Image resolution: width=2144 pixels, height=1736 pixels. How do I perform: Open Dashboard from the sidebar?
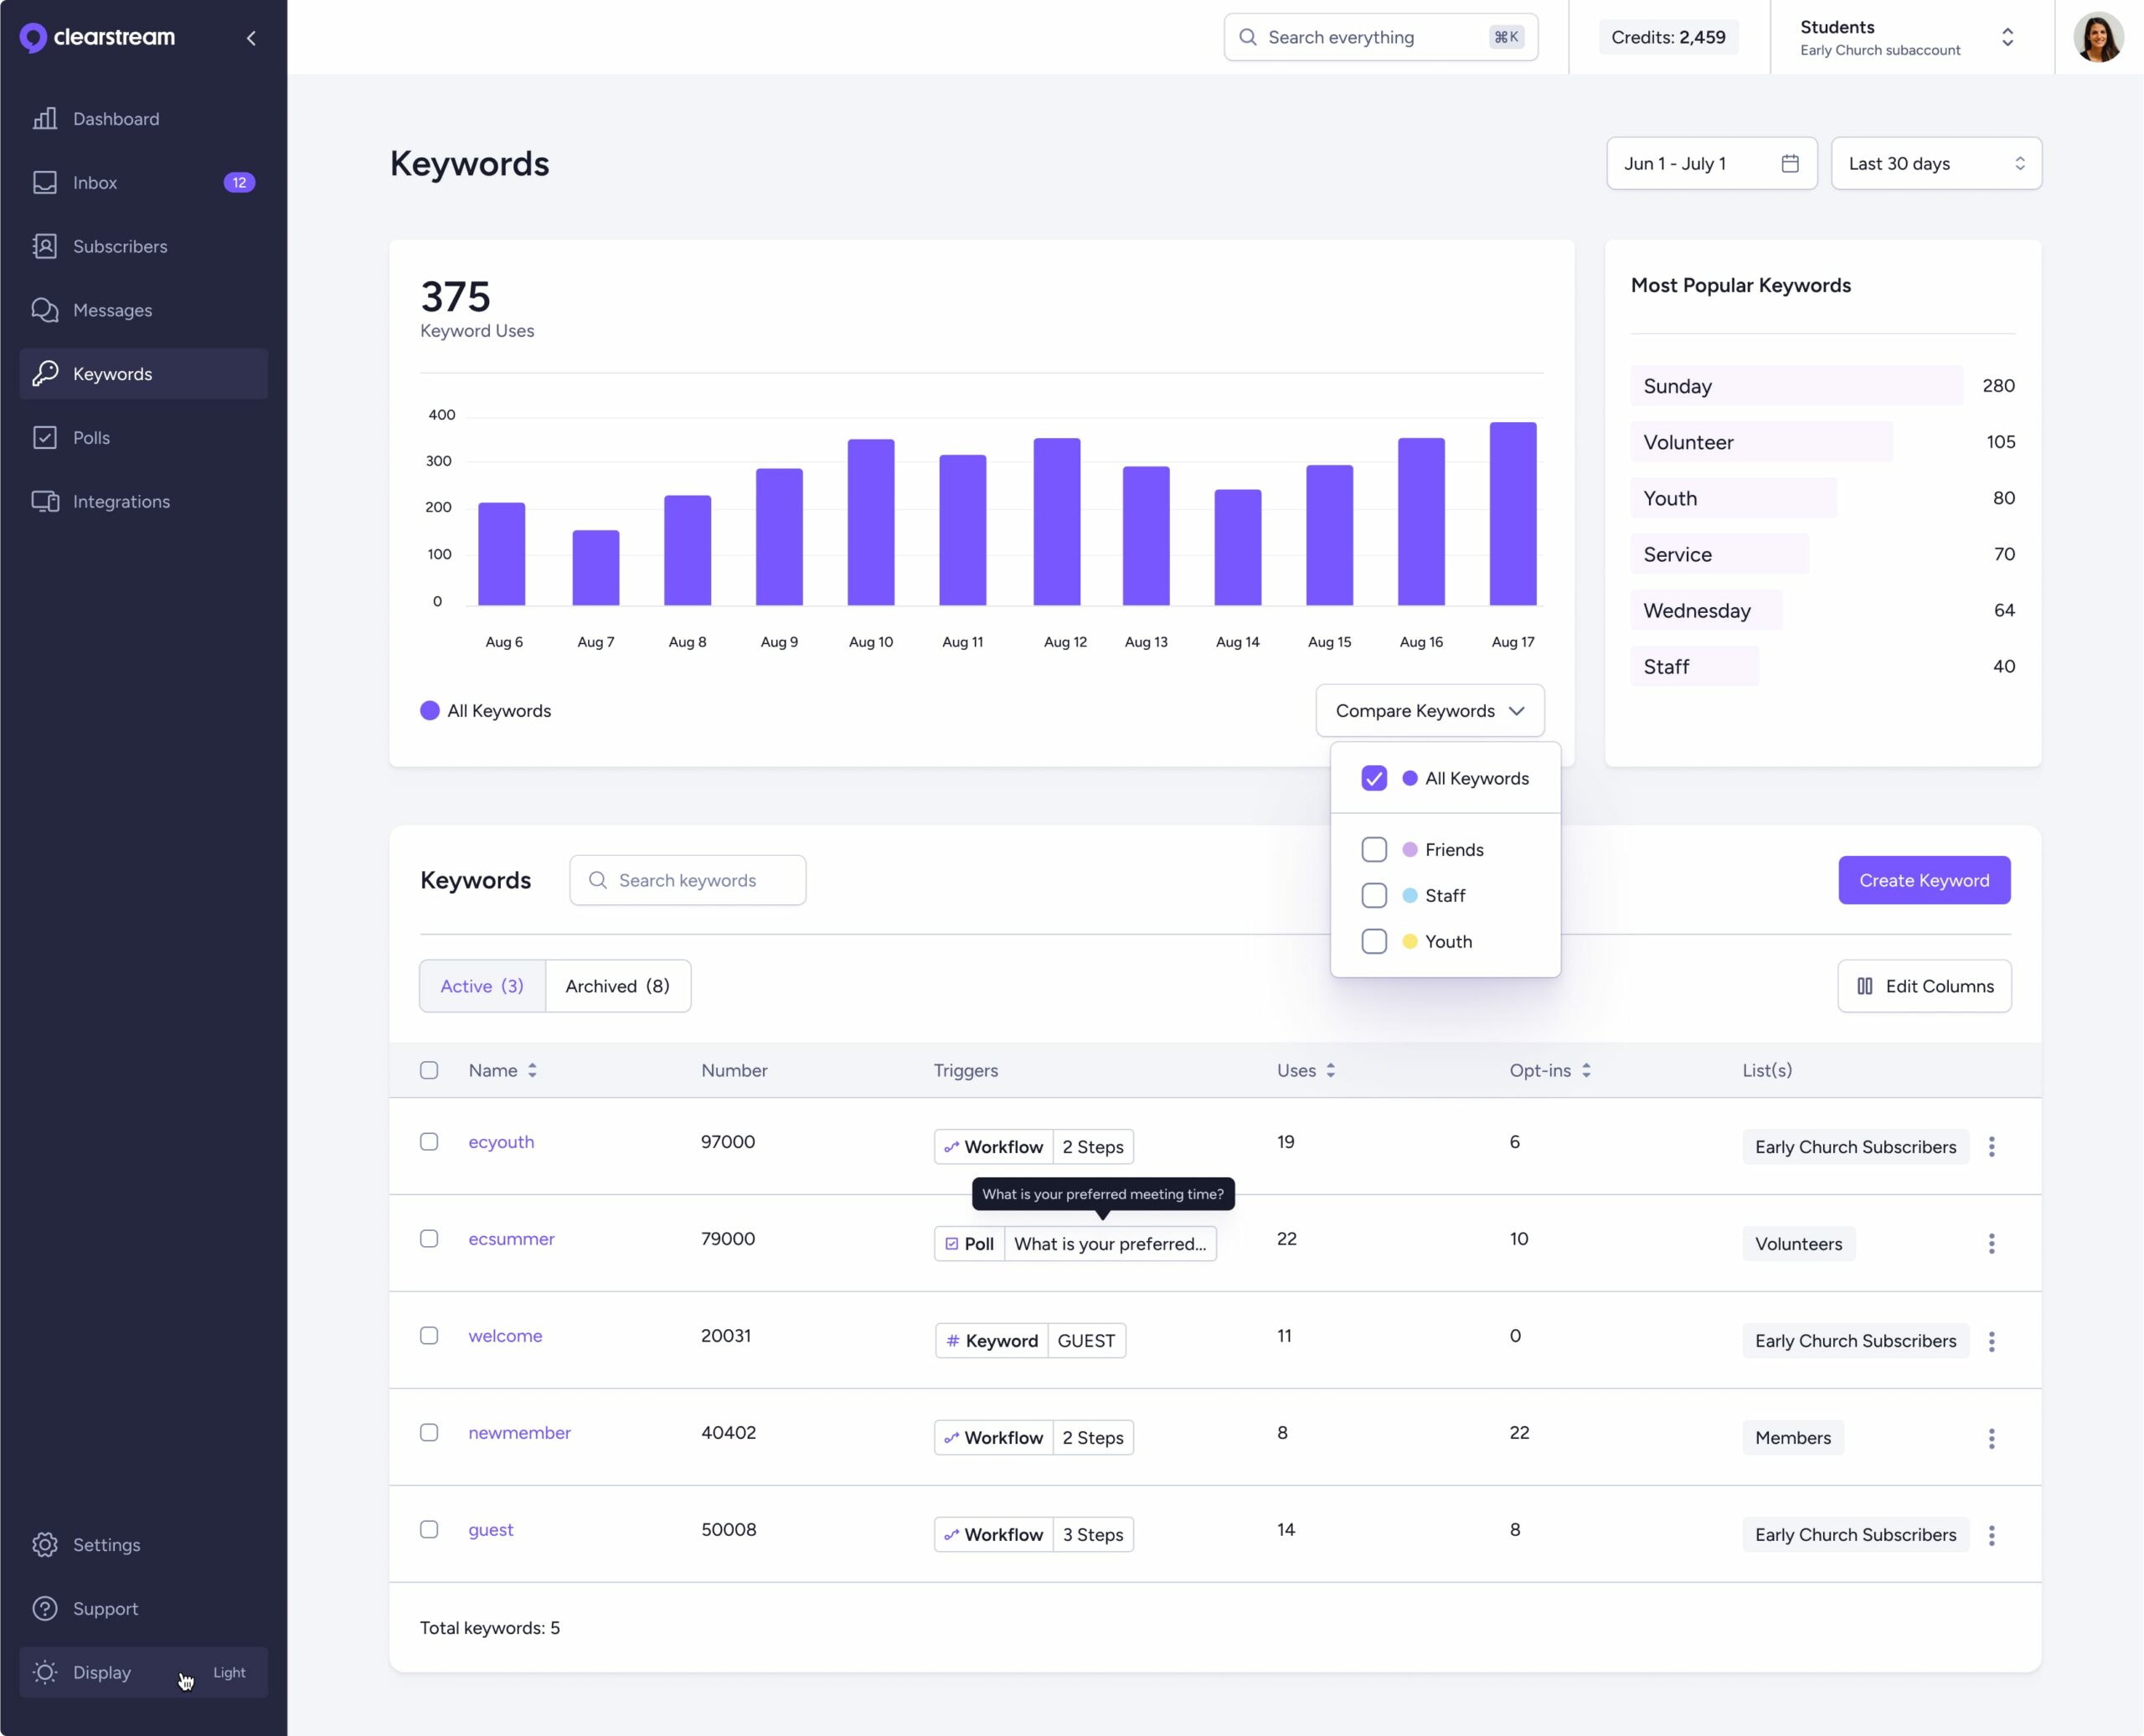[143, 119]
